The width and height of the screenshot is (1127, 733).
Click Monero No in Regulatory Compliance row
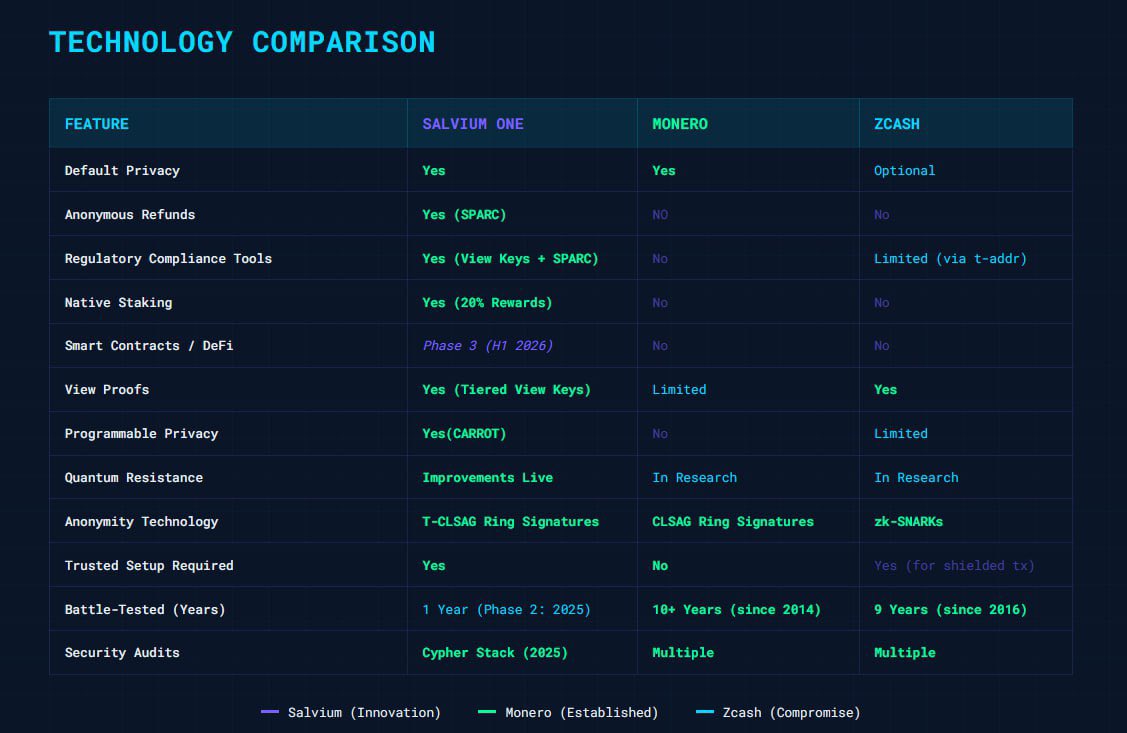(x=660, y=258)
